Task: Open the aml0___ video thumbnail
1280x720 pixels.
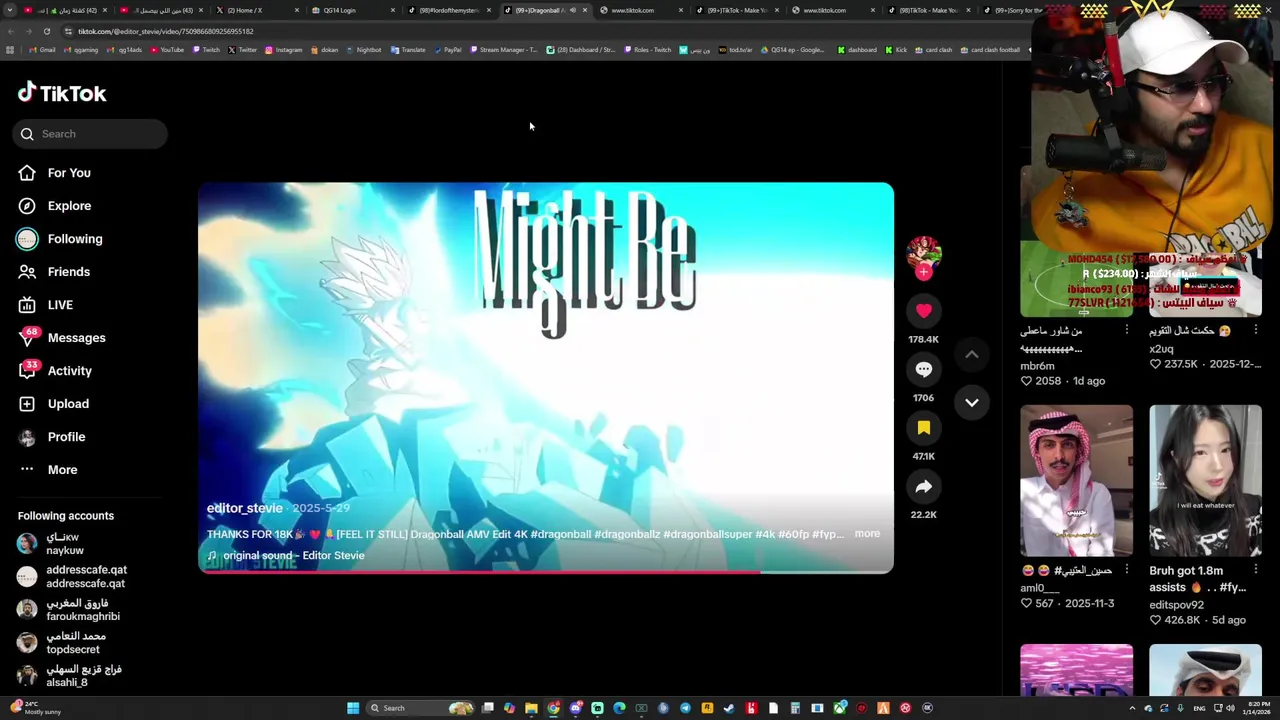Action: [1076, 480]
